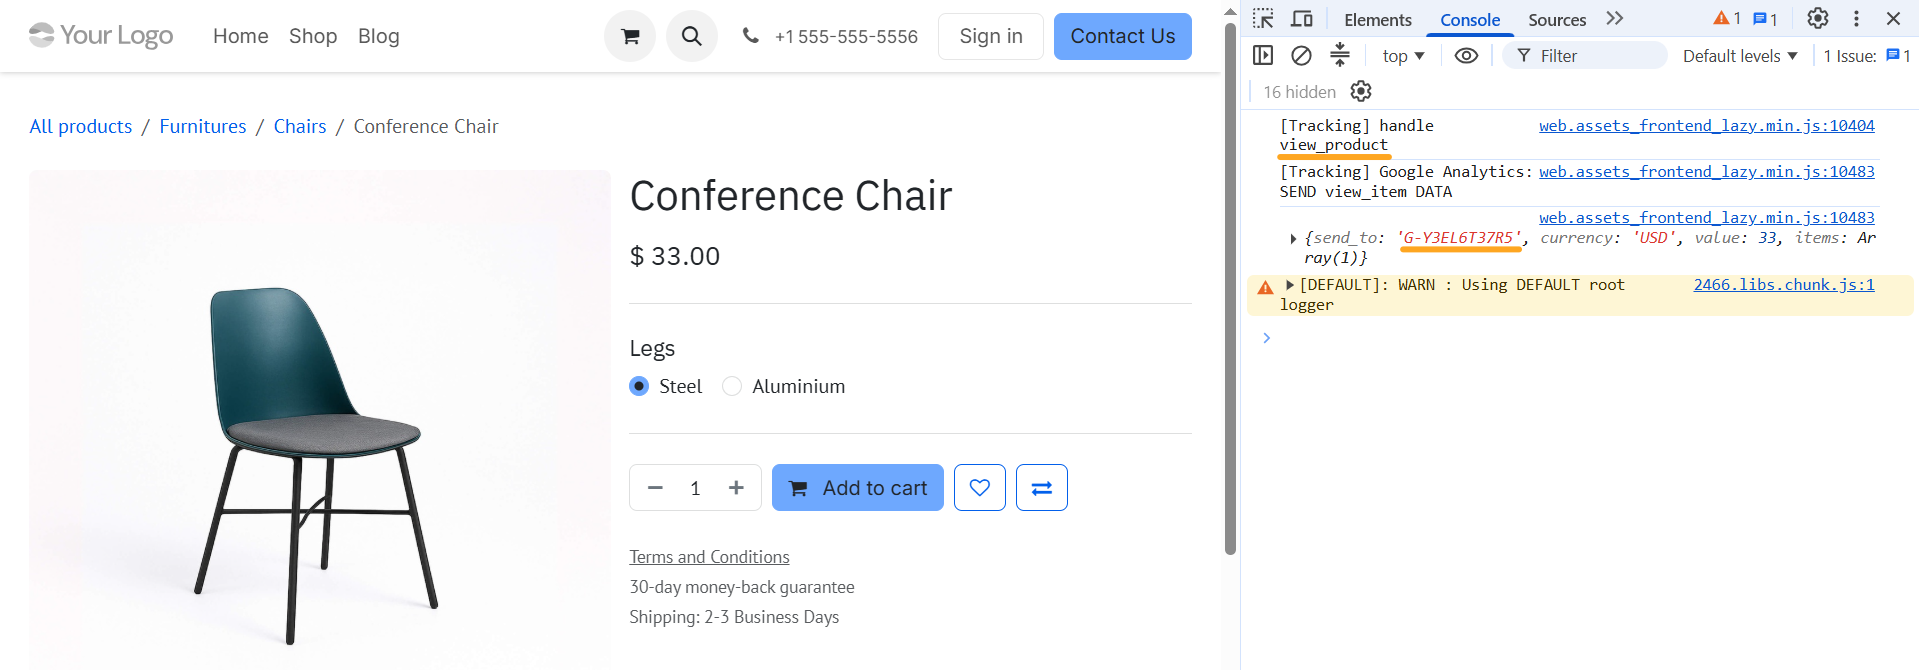
Task: Click the Conference Chair product image
Action: pos(320,420)
